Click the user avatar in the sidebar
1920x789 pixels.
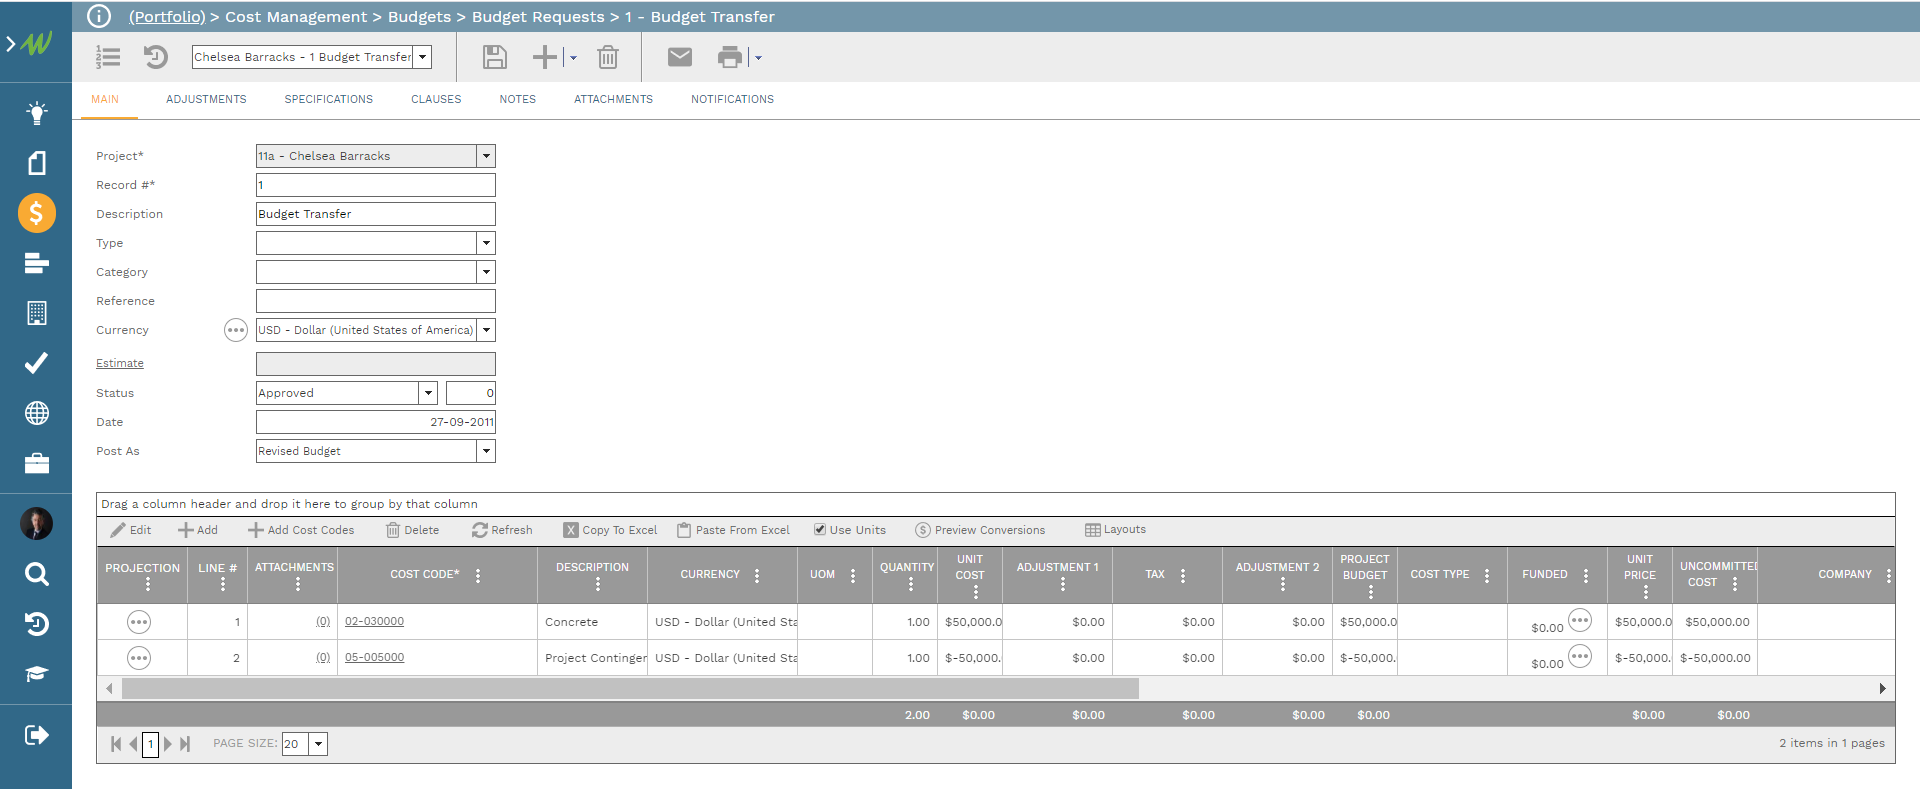36,523
